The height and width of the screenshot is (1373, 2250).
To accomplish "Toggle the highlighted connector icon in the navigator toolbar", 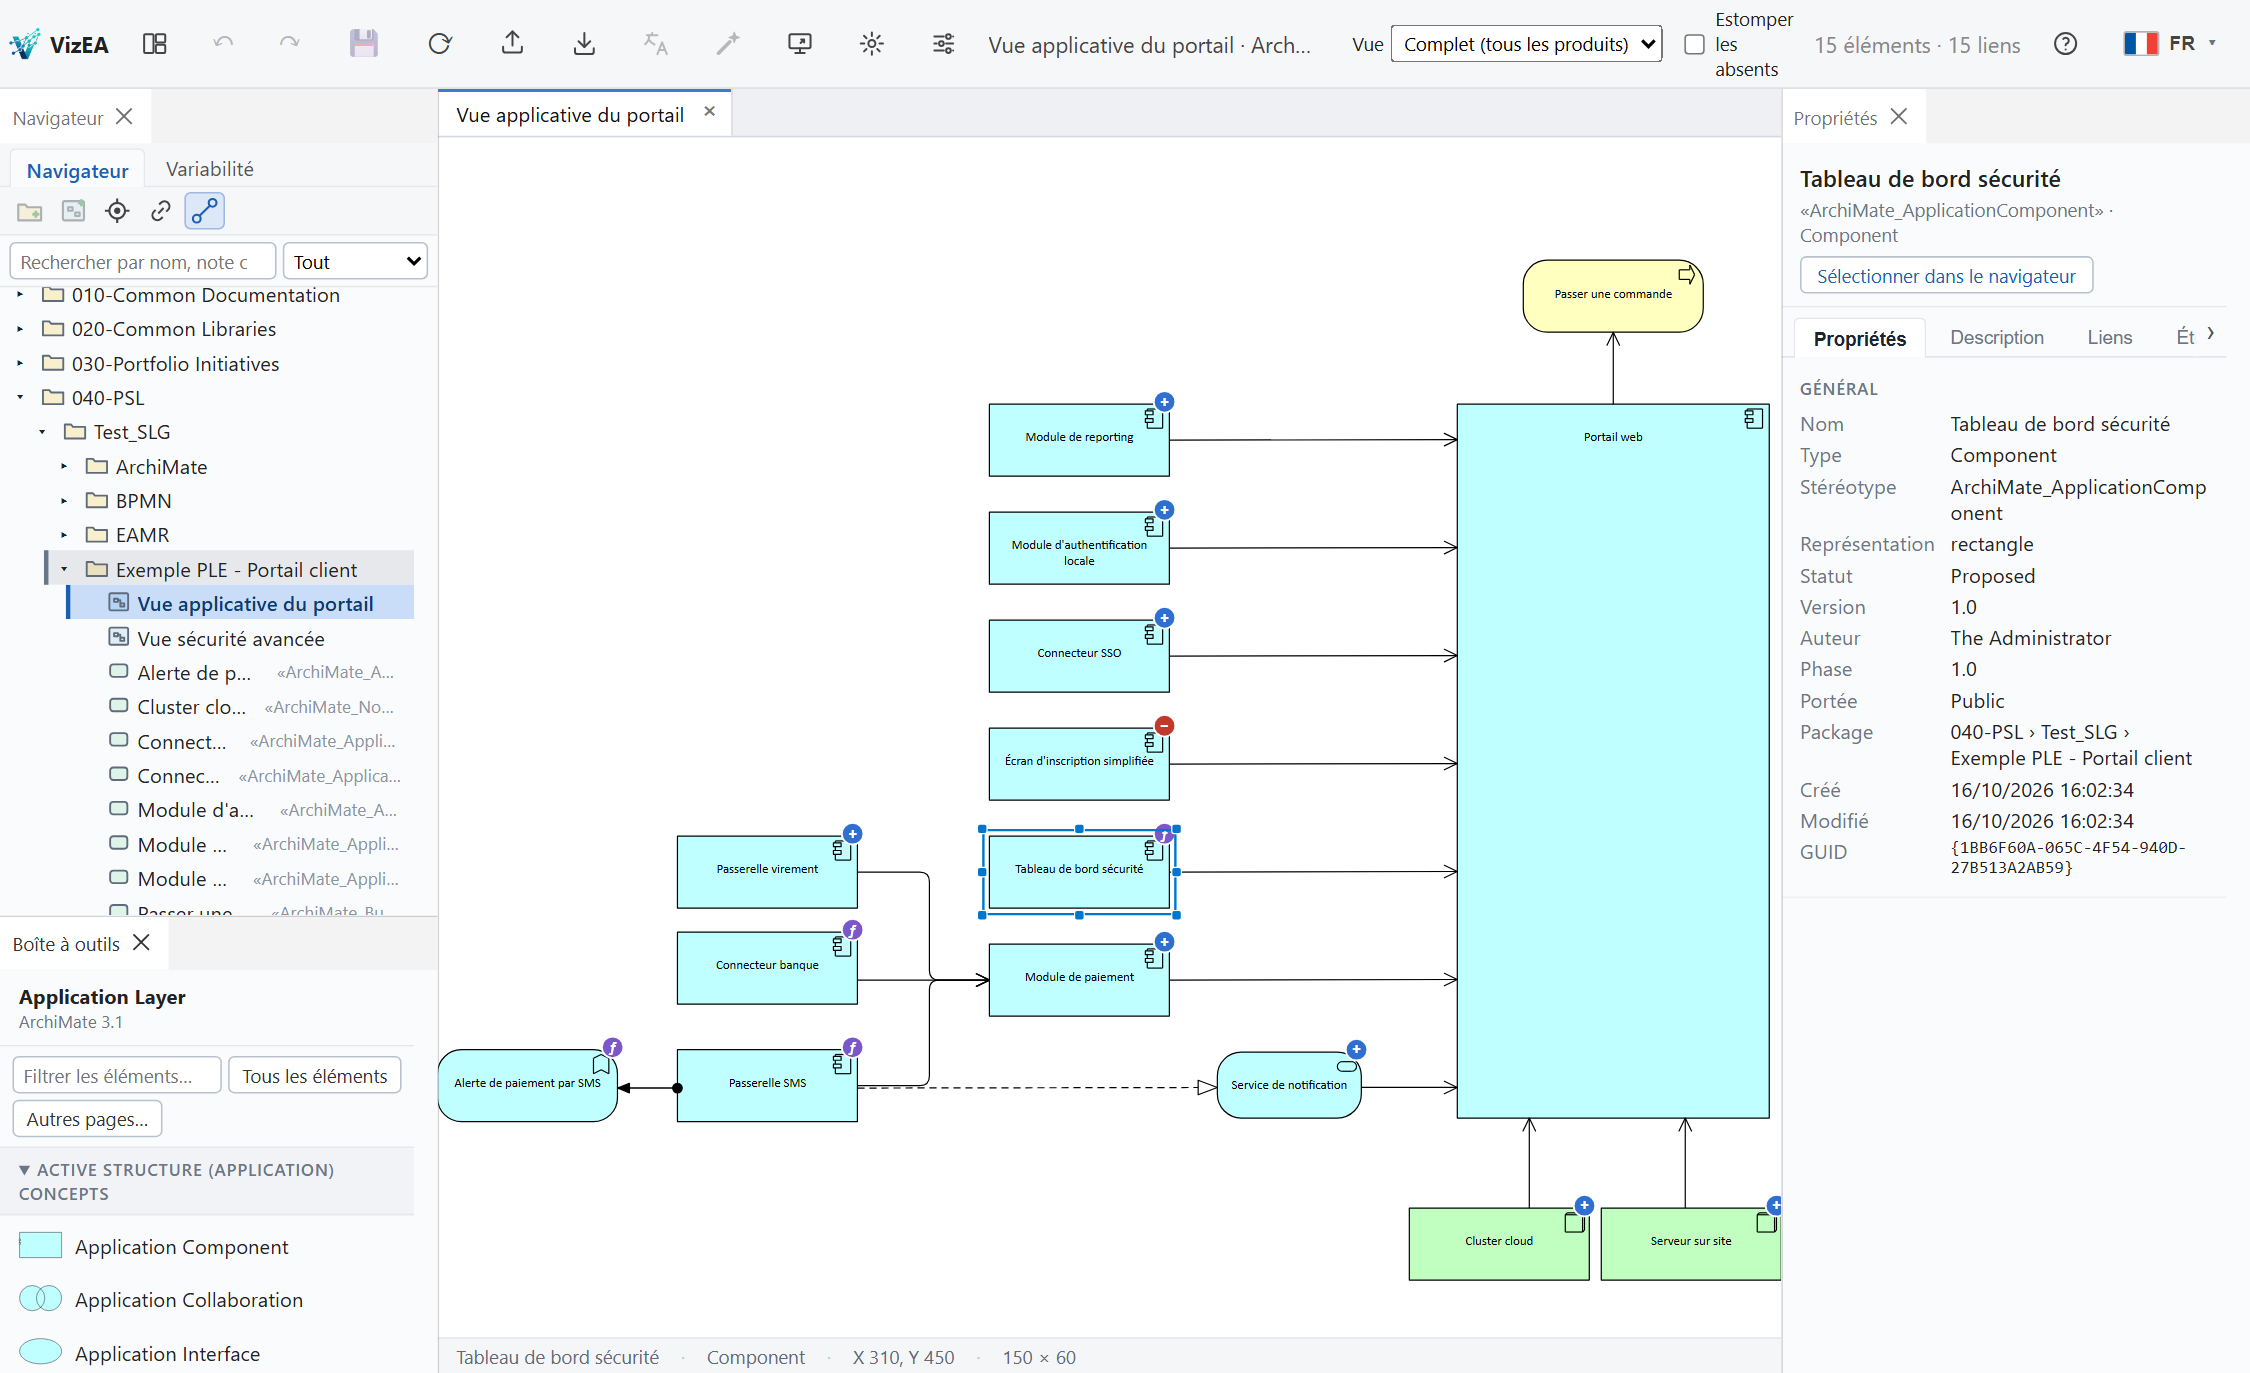I will point(205,211).
